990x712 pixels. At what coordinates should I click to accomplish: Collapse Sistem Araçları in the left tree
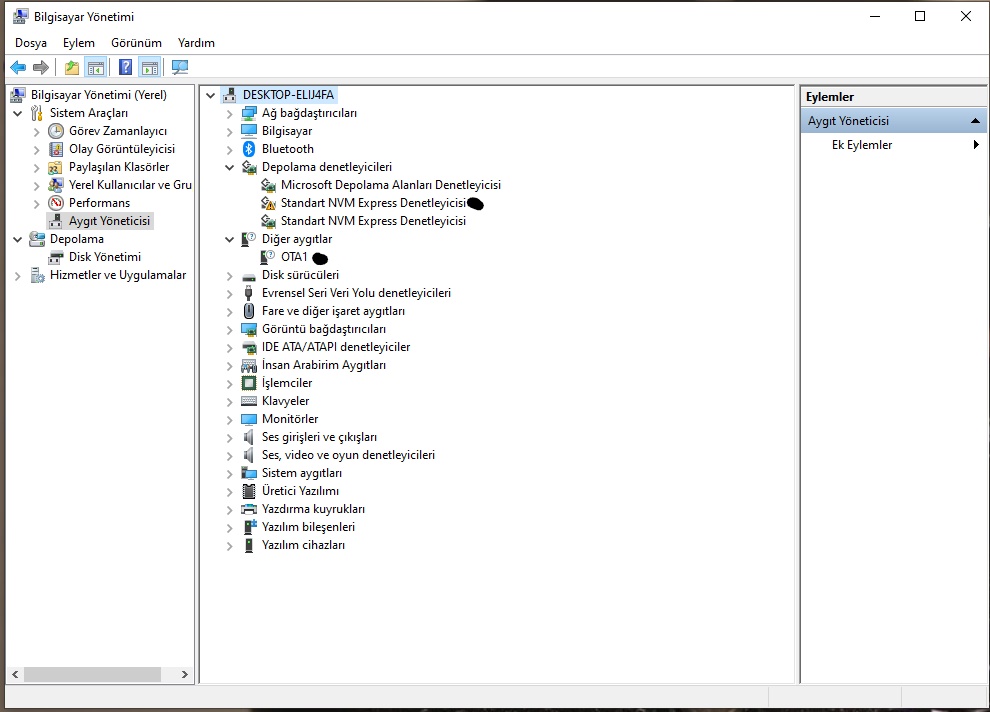pyautogui.click(x=18, y=114)
